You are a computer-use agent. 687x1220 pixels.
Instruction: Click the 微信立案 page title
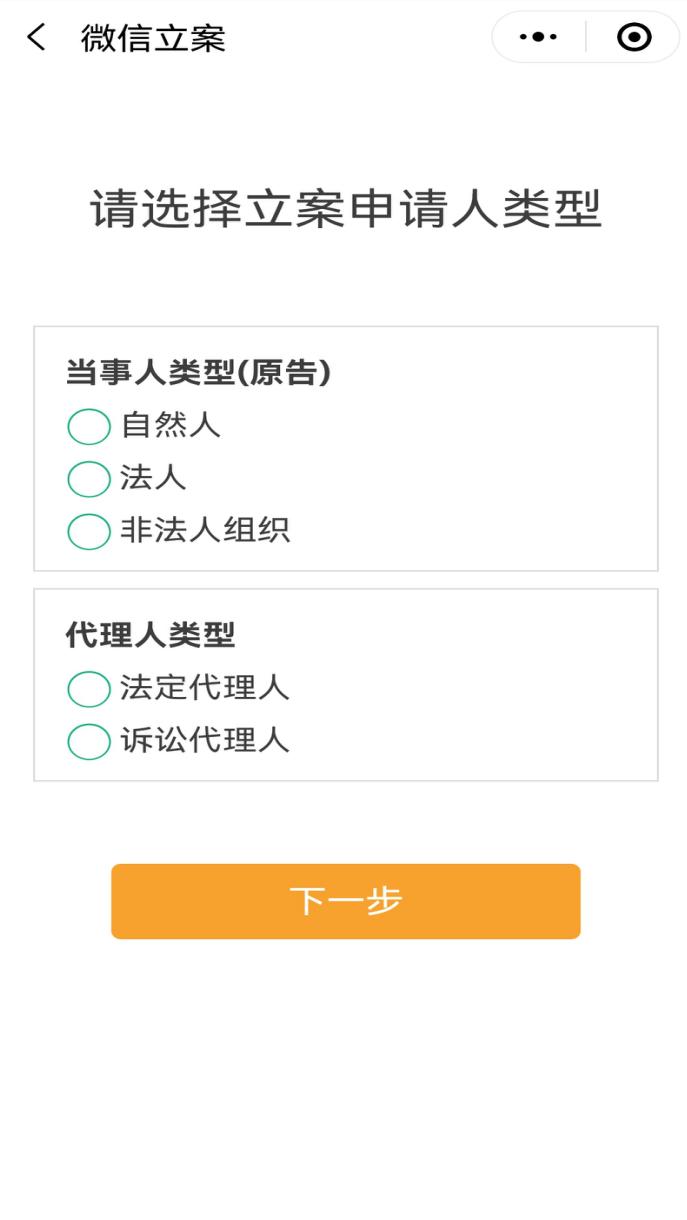coord(153,38)
